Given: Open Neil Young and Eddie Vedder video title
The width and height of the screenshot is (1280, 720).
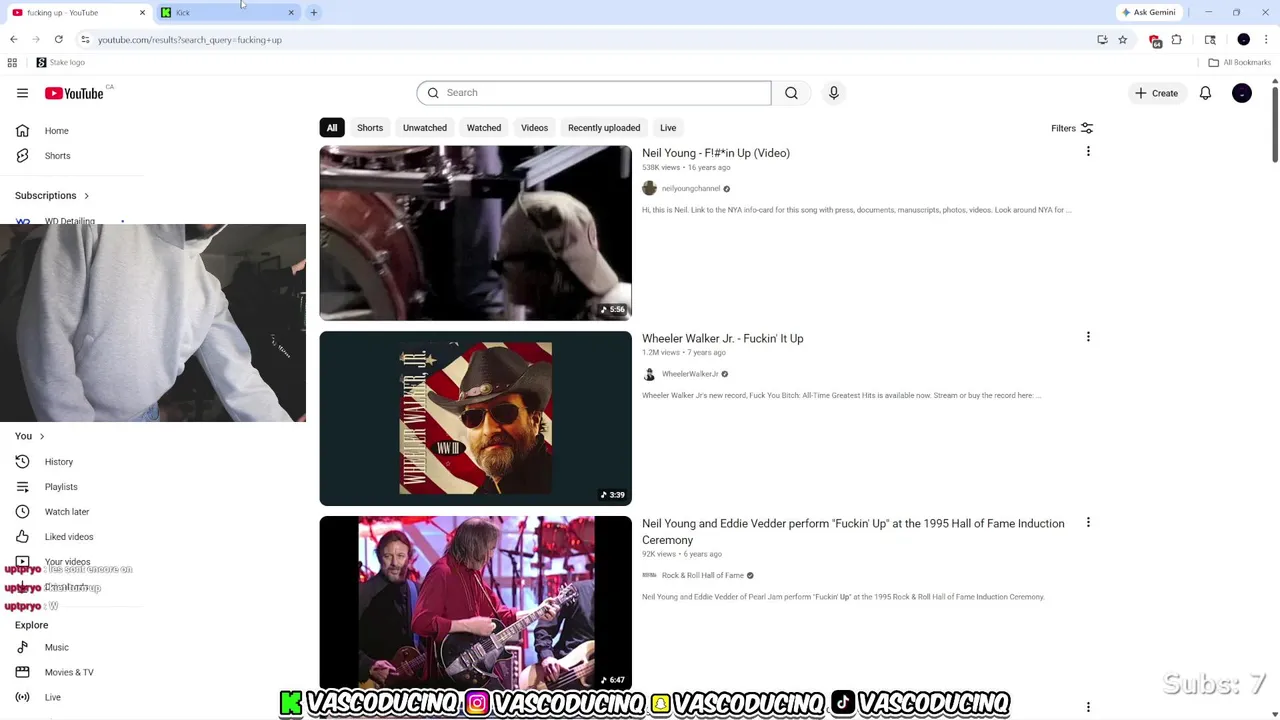Looking at the screenshot, I should [853, 531].
